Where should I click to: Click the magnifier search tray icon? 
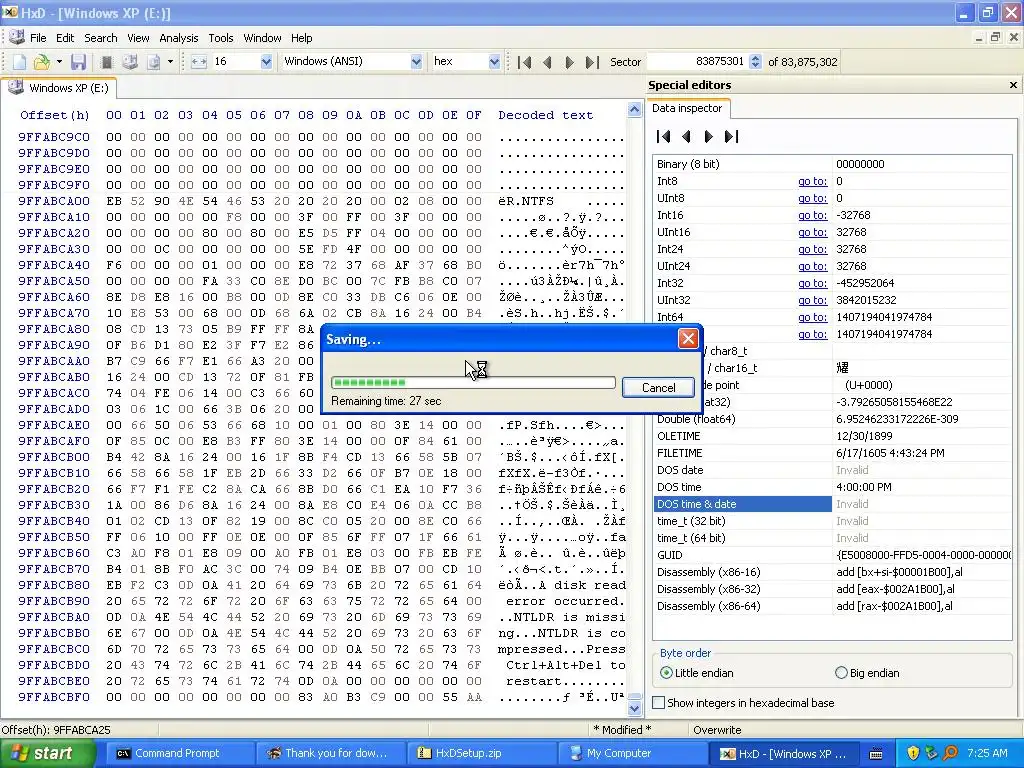coord(950,754)
